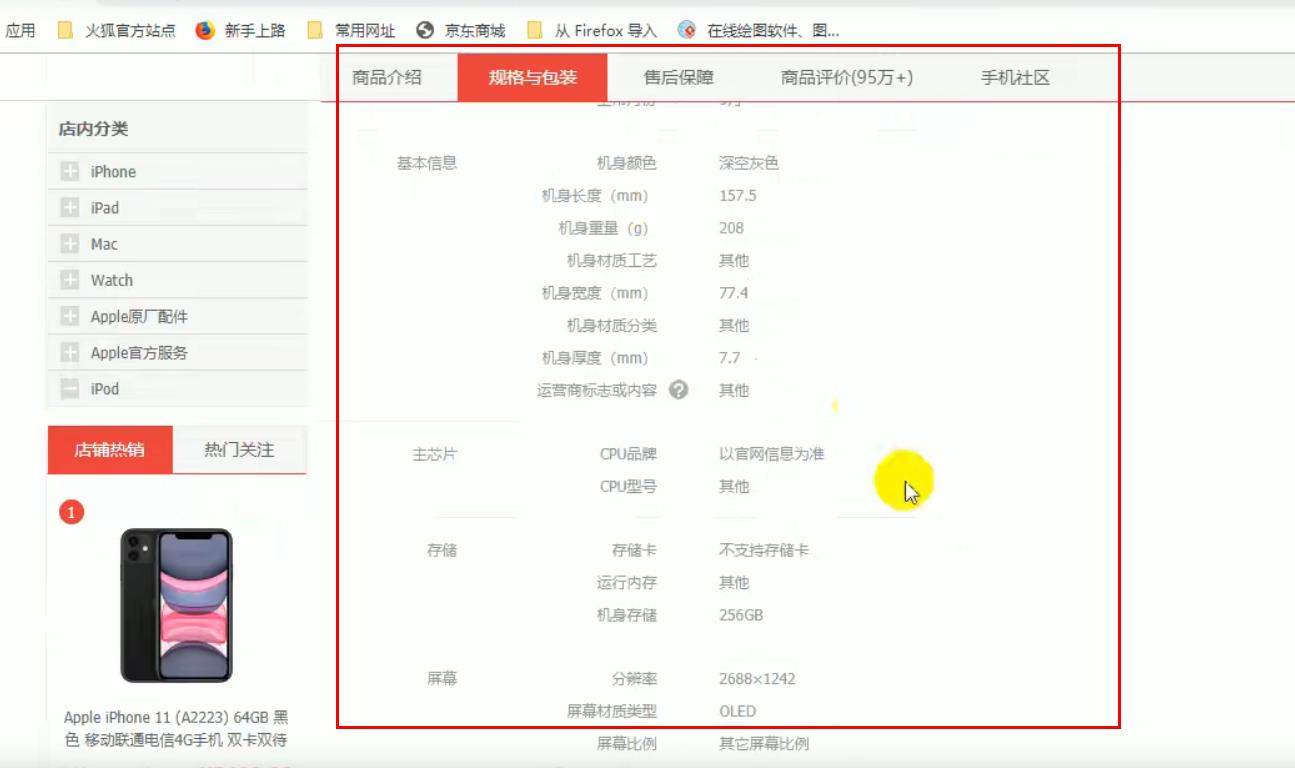1295x768 pixels.
Task: Click the globe icon for 京东商城 bookmark
Action: [425, 30]
